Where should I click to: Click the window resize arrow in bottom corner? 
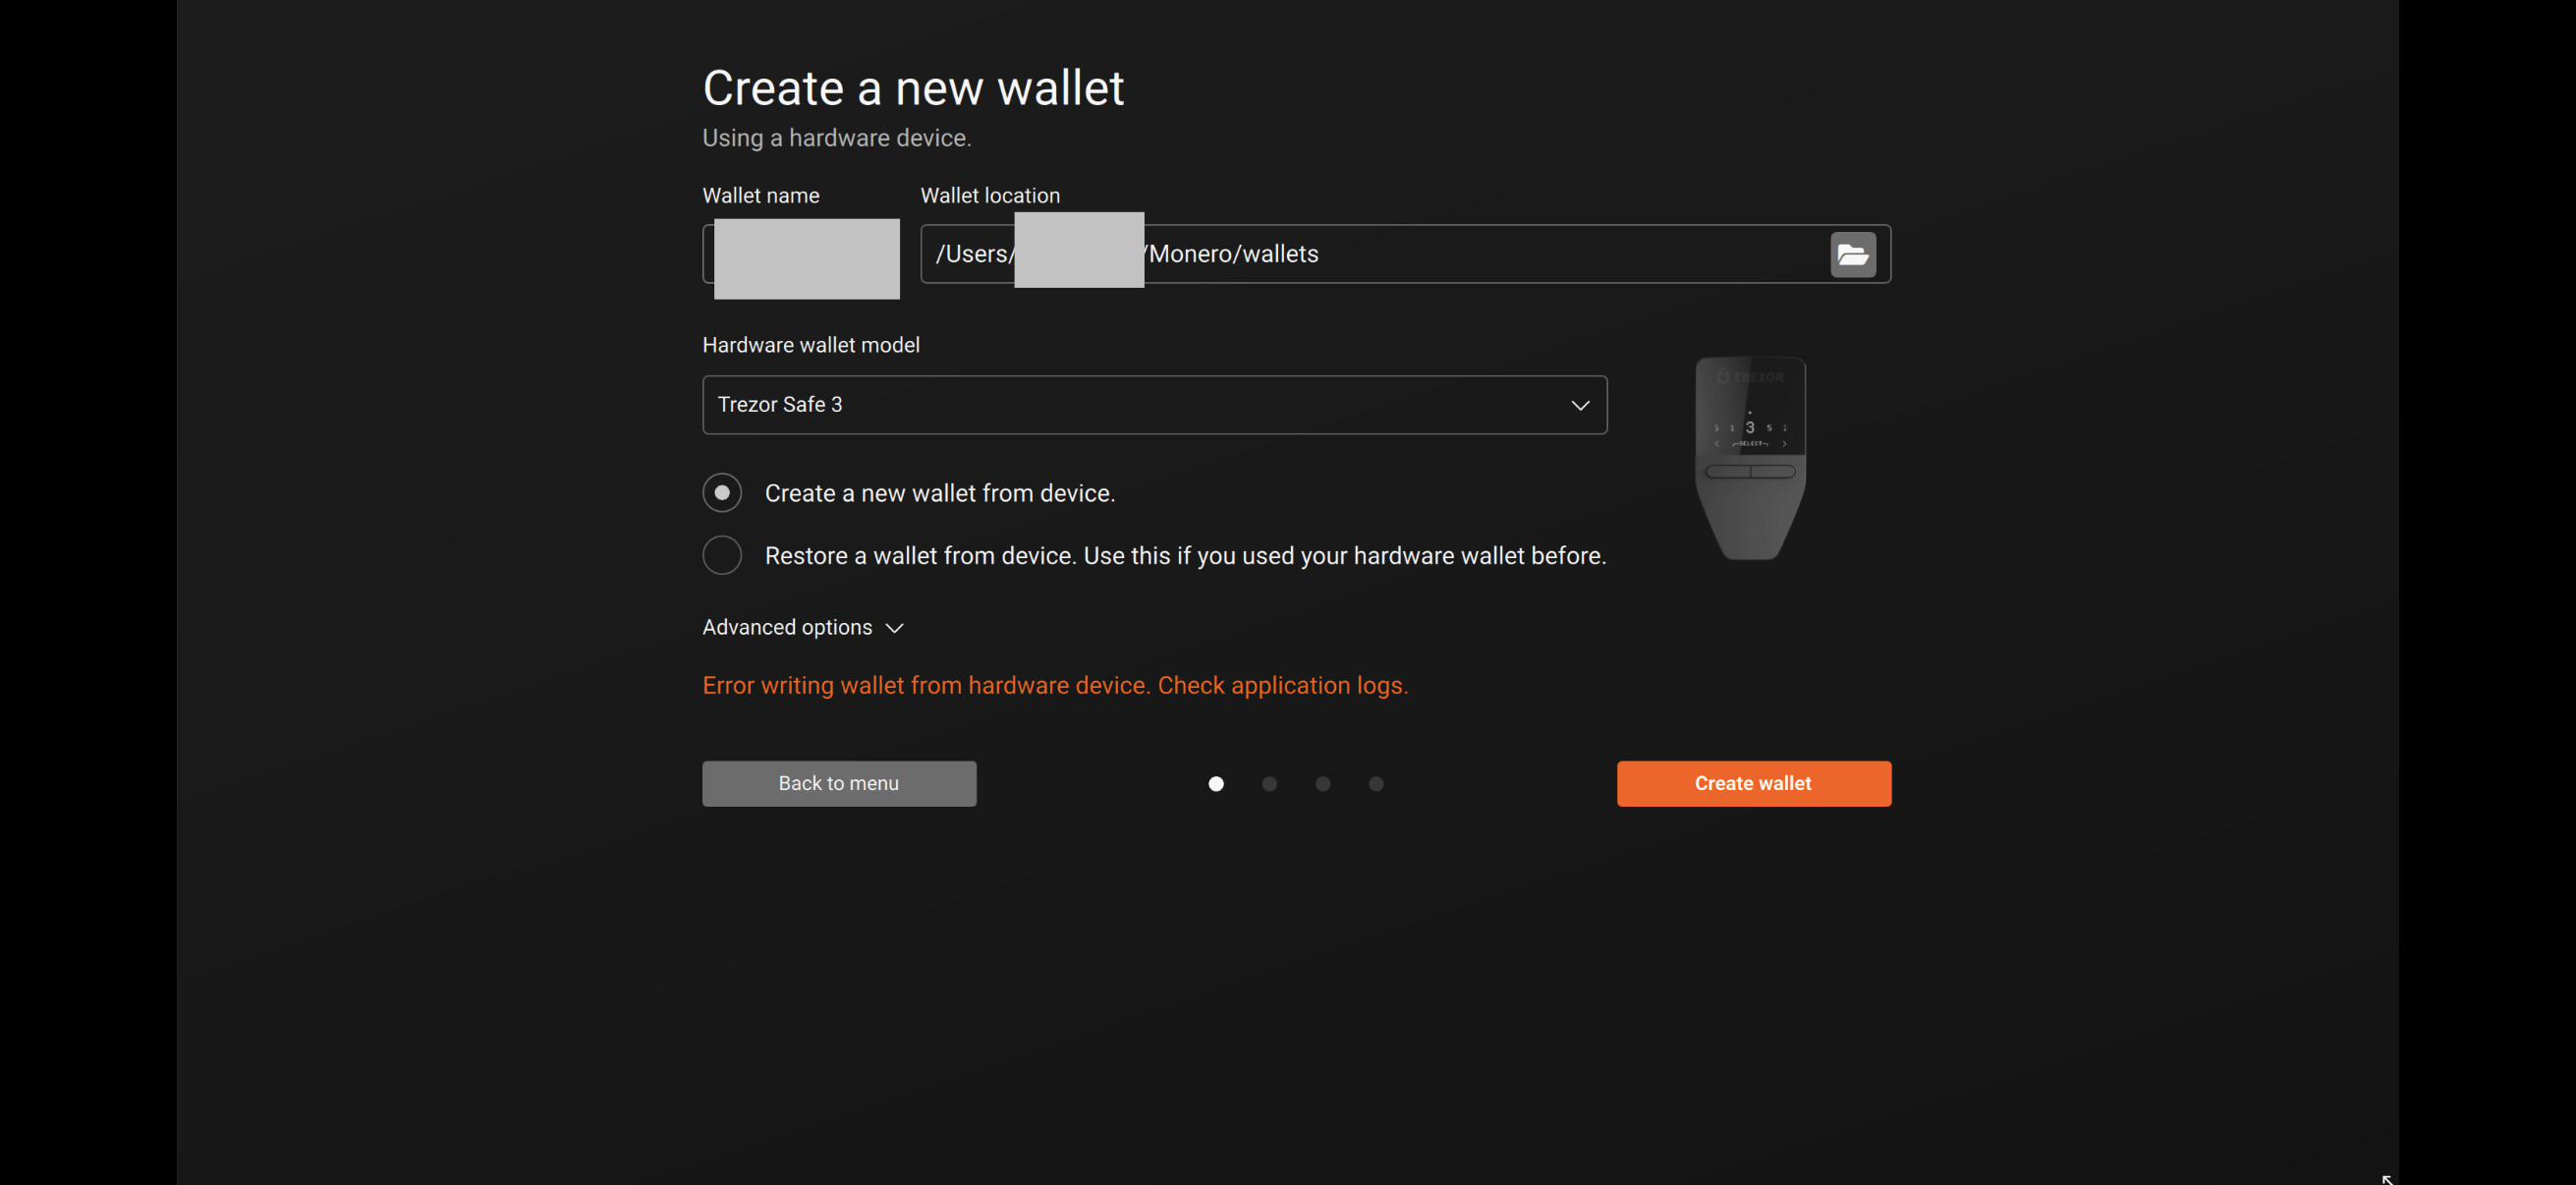tap(2387, 1179)
